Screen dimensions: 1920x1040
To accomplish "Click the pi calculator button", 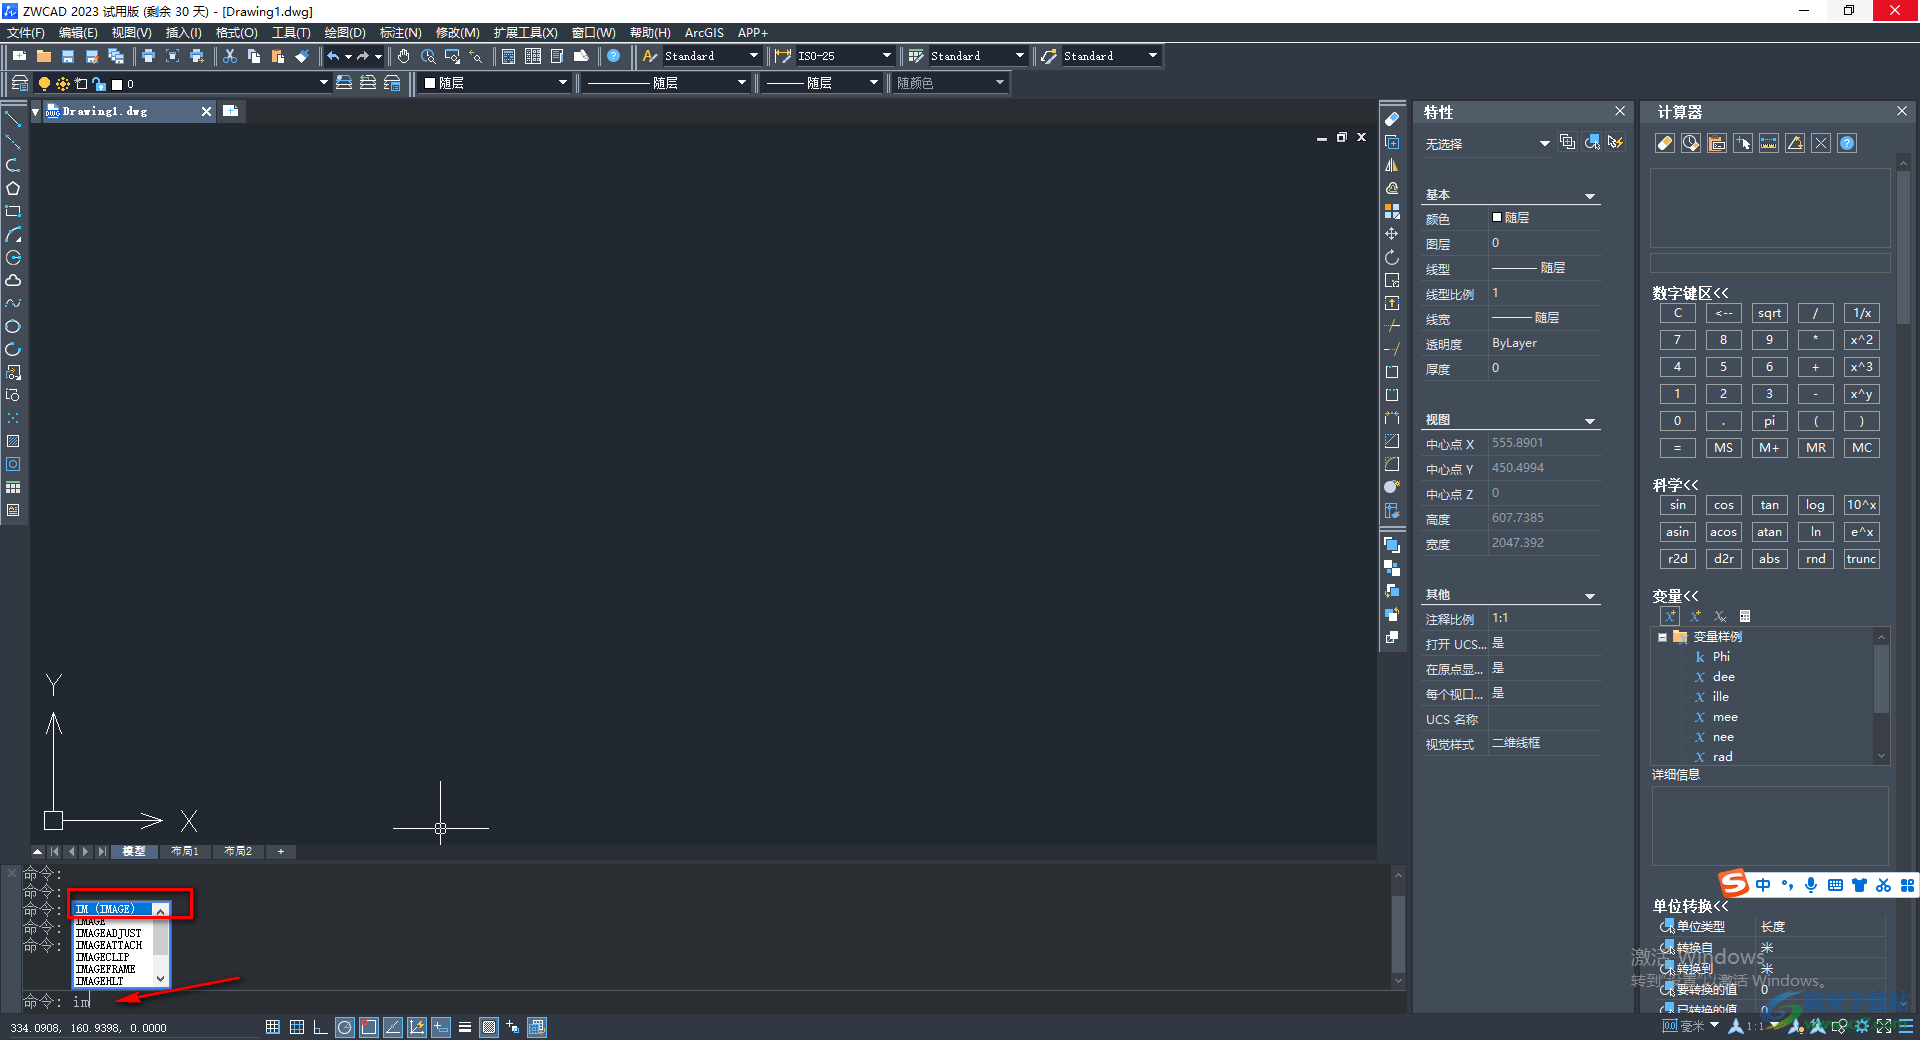I will (1769, 421).
